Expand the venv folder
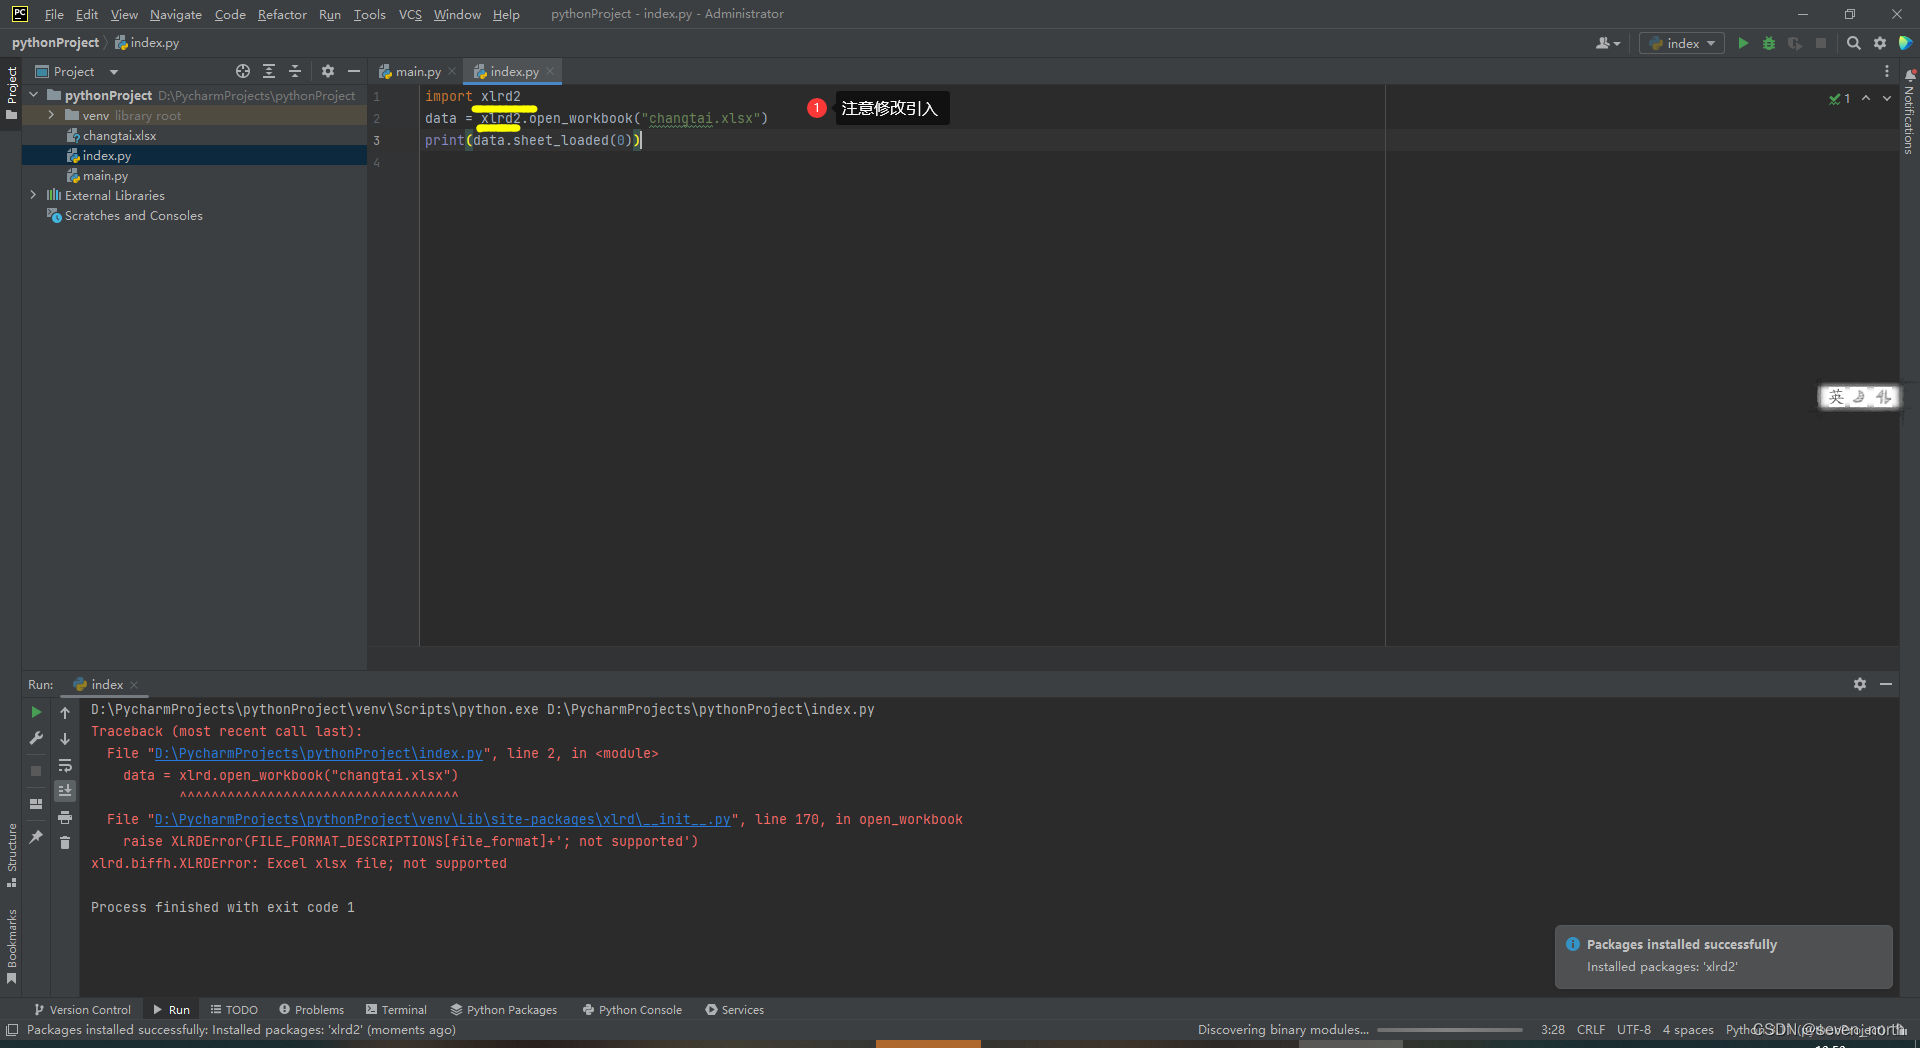 (x=51, y=115)
